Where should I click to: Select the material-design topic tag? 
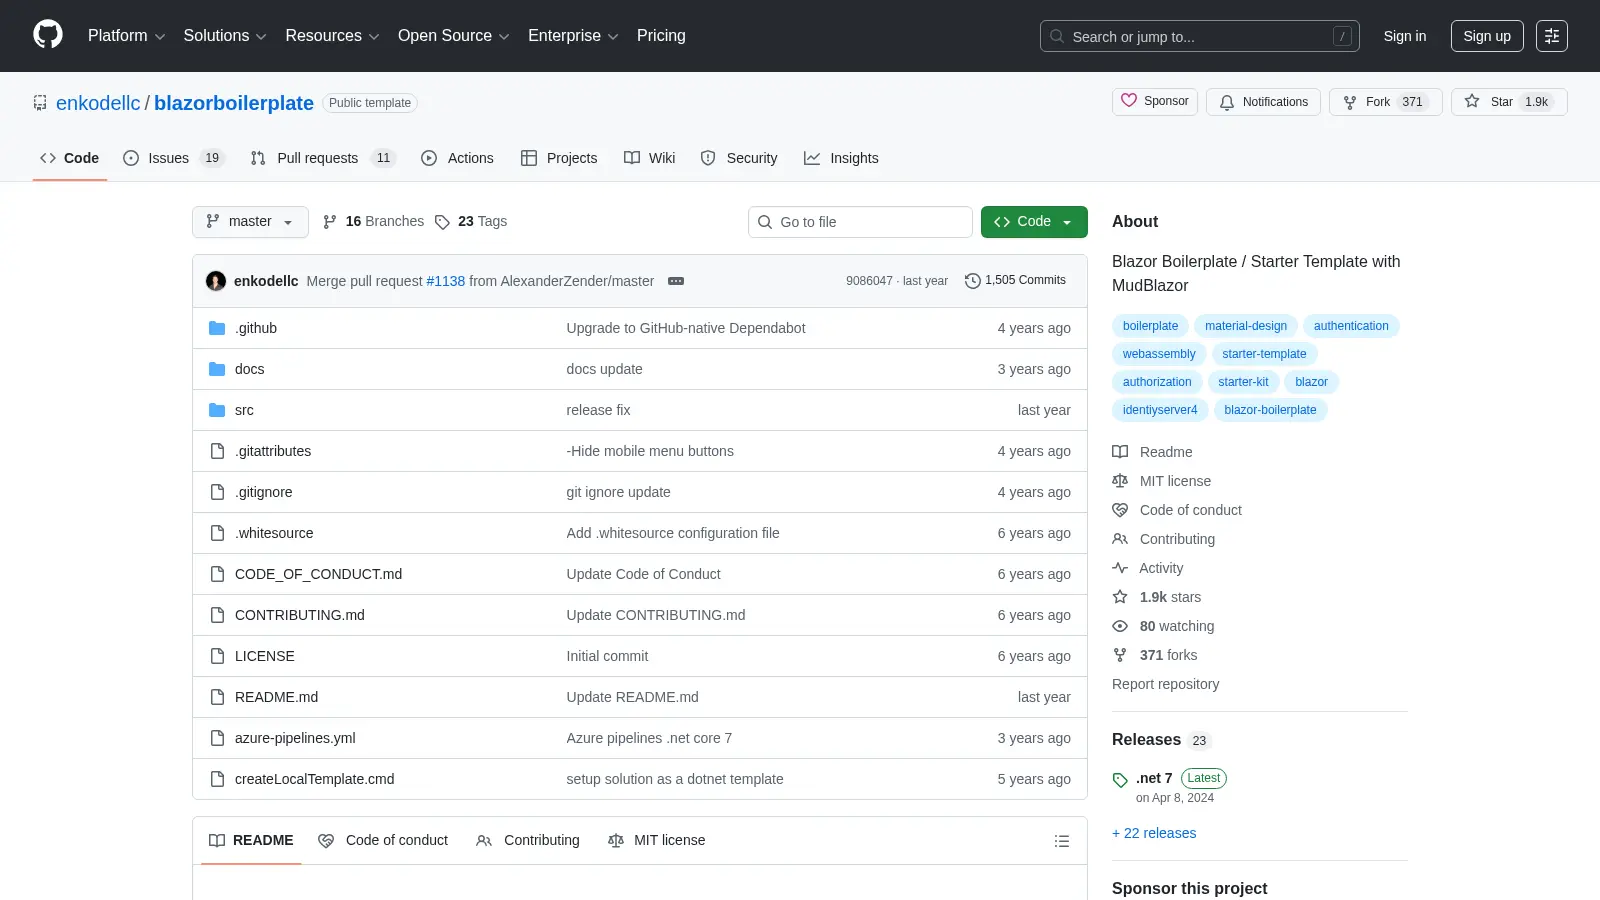(1246, 326)
